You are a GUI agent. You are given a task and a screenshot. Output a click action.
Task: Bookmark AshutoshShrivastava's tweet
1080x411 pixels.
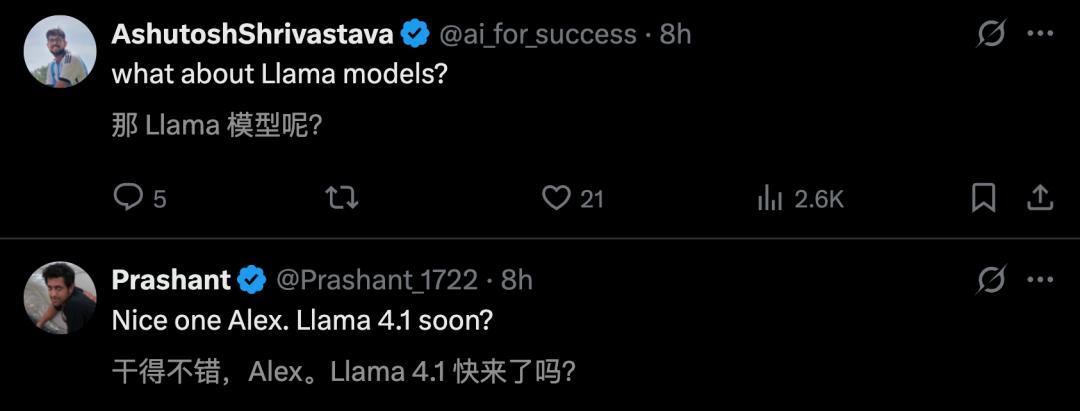pyautogui.click(x=984, y=198)
